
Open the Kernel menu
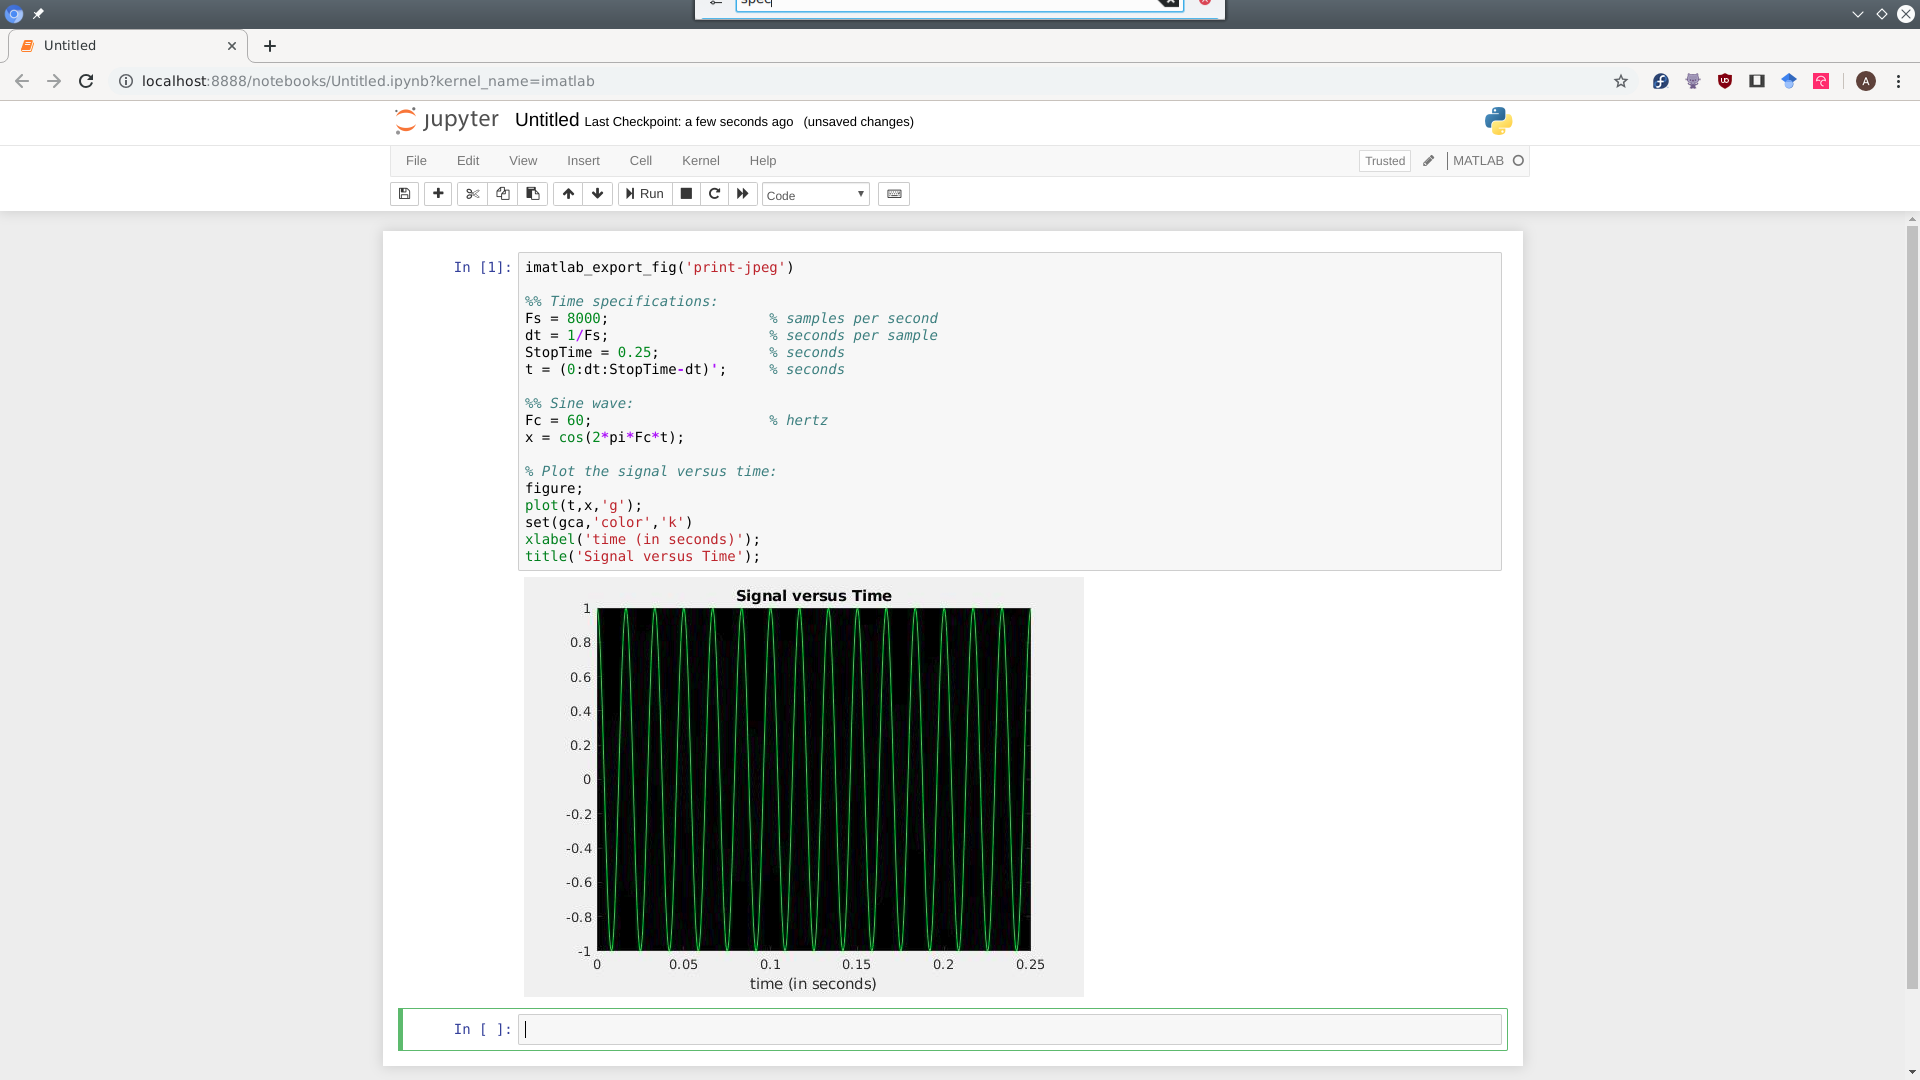point(701,160)
